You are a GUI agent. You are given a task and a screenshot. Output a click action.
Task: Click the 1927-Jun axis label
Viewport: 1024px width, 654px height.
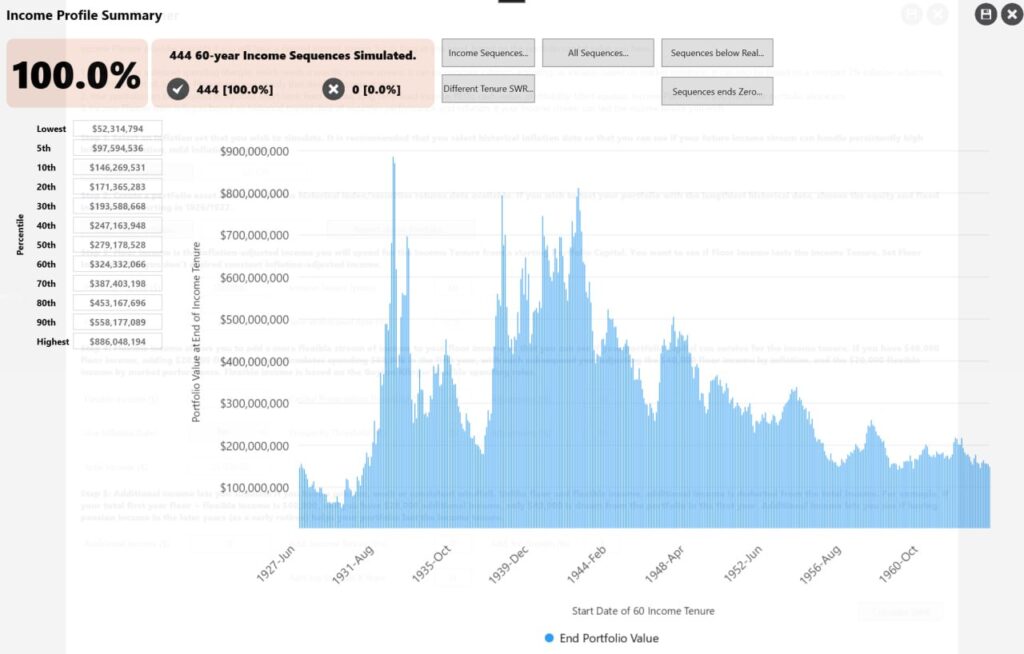coord(275,560)
